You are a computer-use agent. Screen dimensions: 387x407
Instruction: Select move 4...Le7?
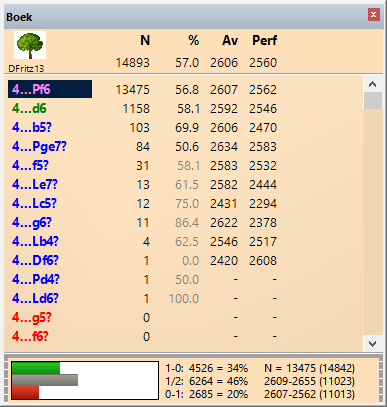pos(35,184)
